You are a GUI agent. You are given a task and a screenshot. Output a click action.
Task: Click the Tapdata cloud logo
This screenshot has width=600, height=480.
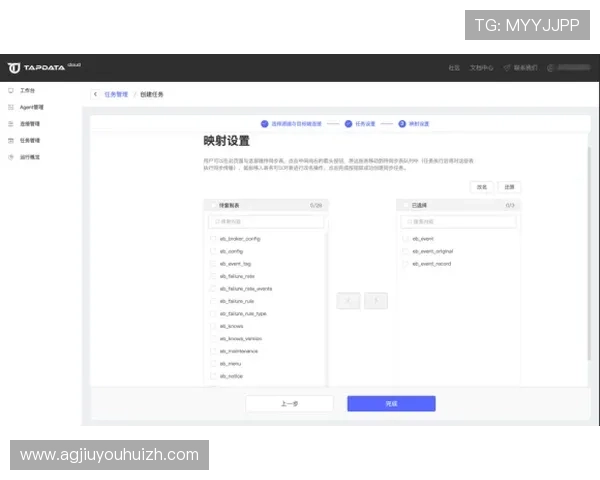44,67
